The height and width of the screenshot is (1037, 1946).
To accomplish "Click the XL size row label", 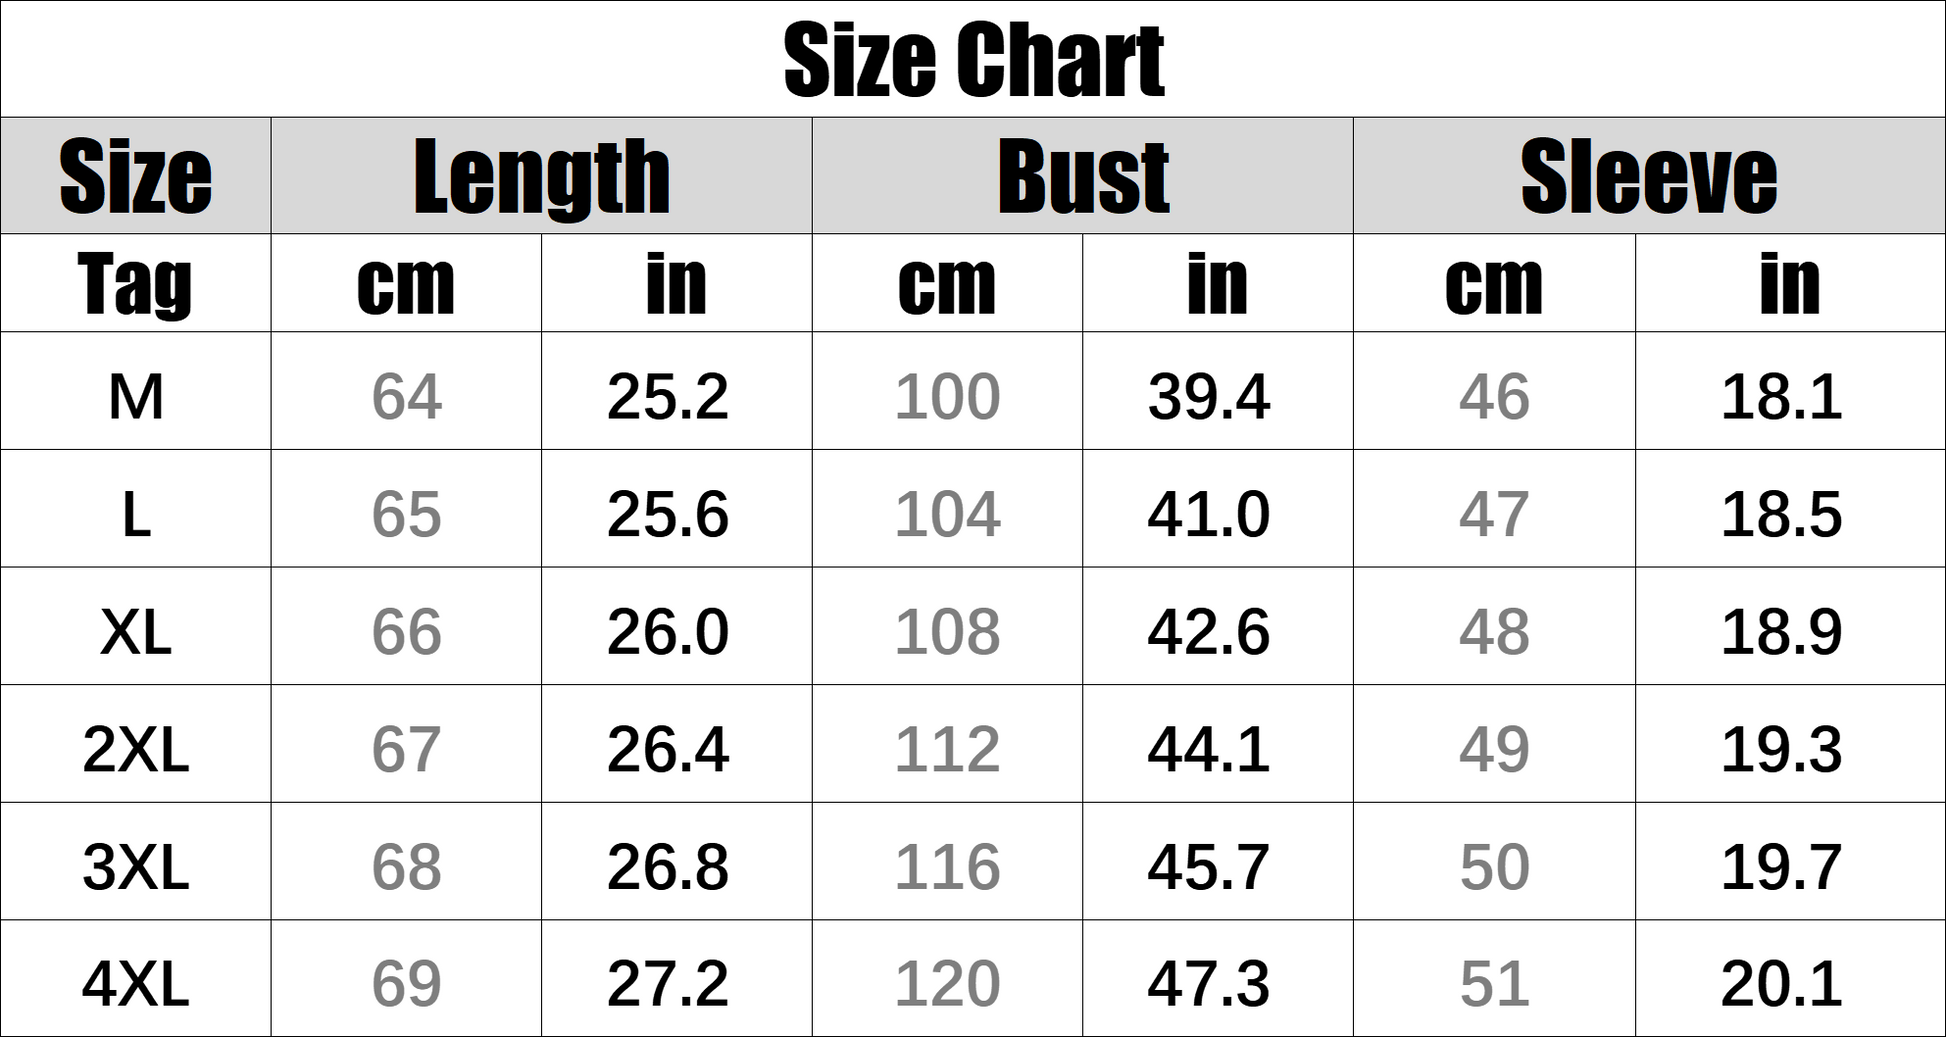I will [x=136, y=631].
